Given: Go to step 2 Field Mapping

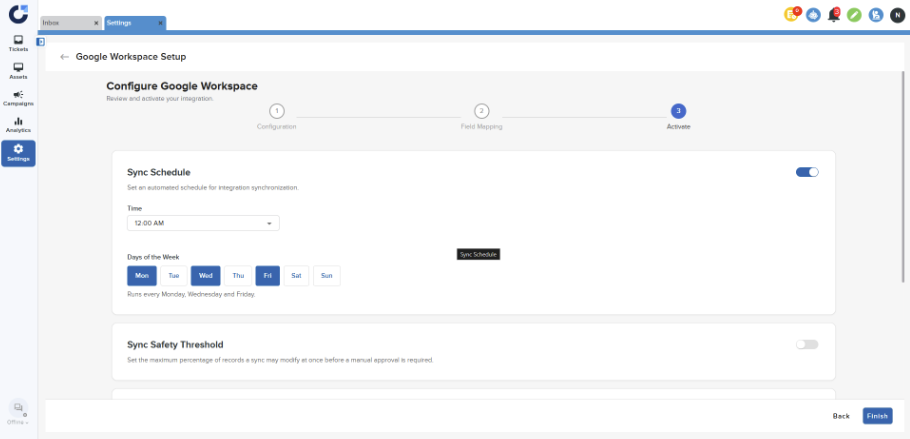Looking at the screenshot, I should 481,111.
